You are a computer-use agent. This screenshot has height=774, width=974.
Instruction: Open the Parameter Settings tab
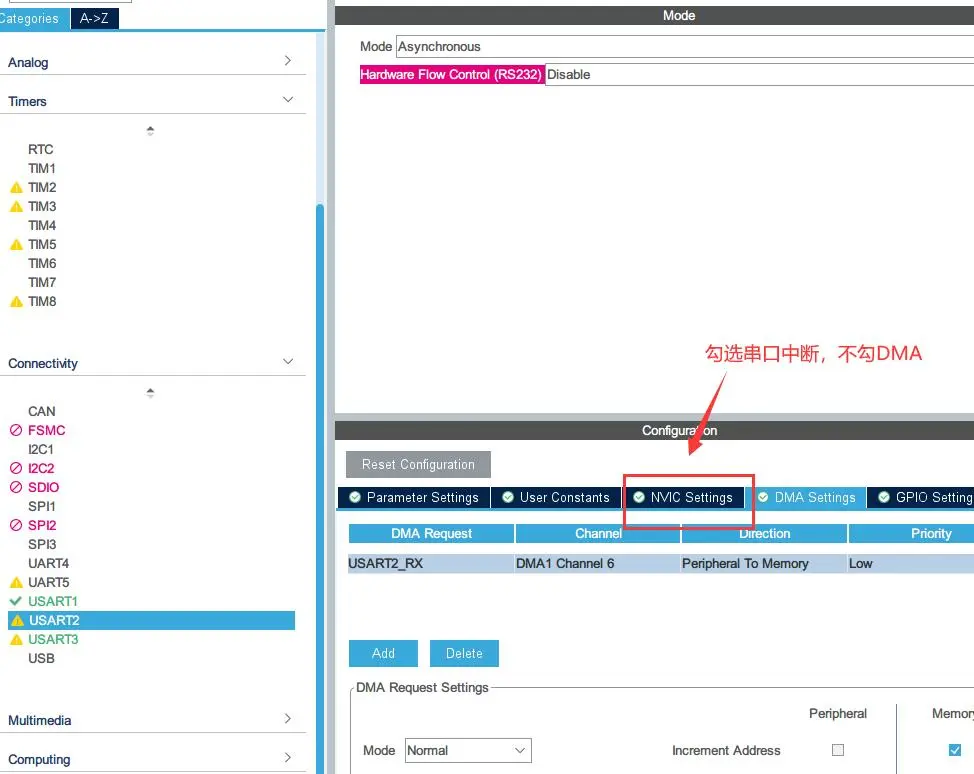pyautogui.click(x=413, y=497)
